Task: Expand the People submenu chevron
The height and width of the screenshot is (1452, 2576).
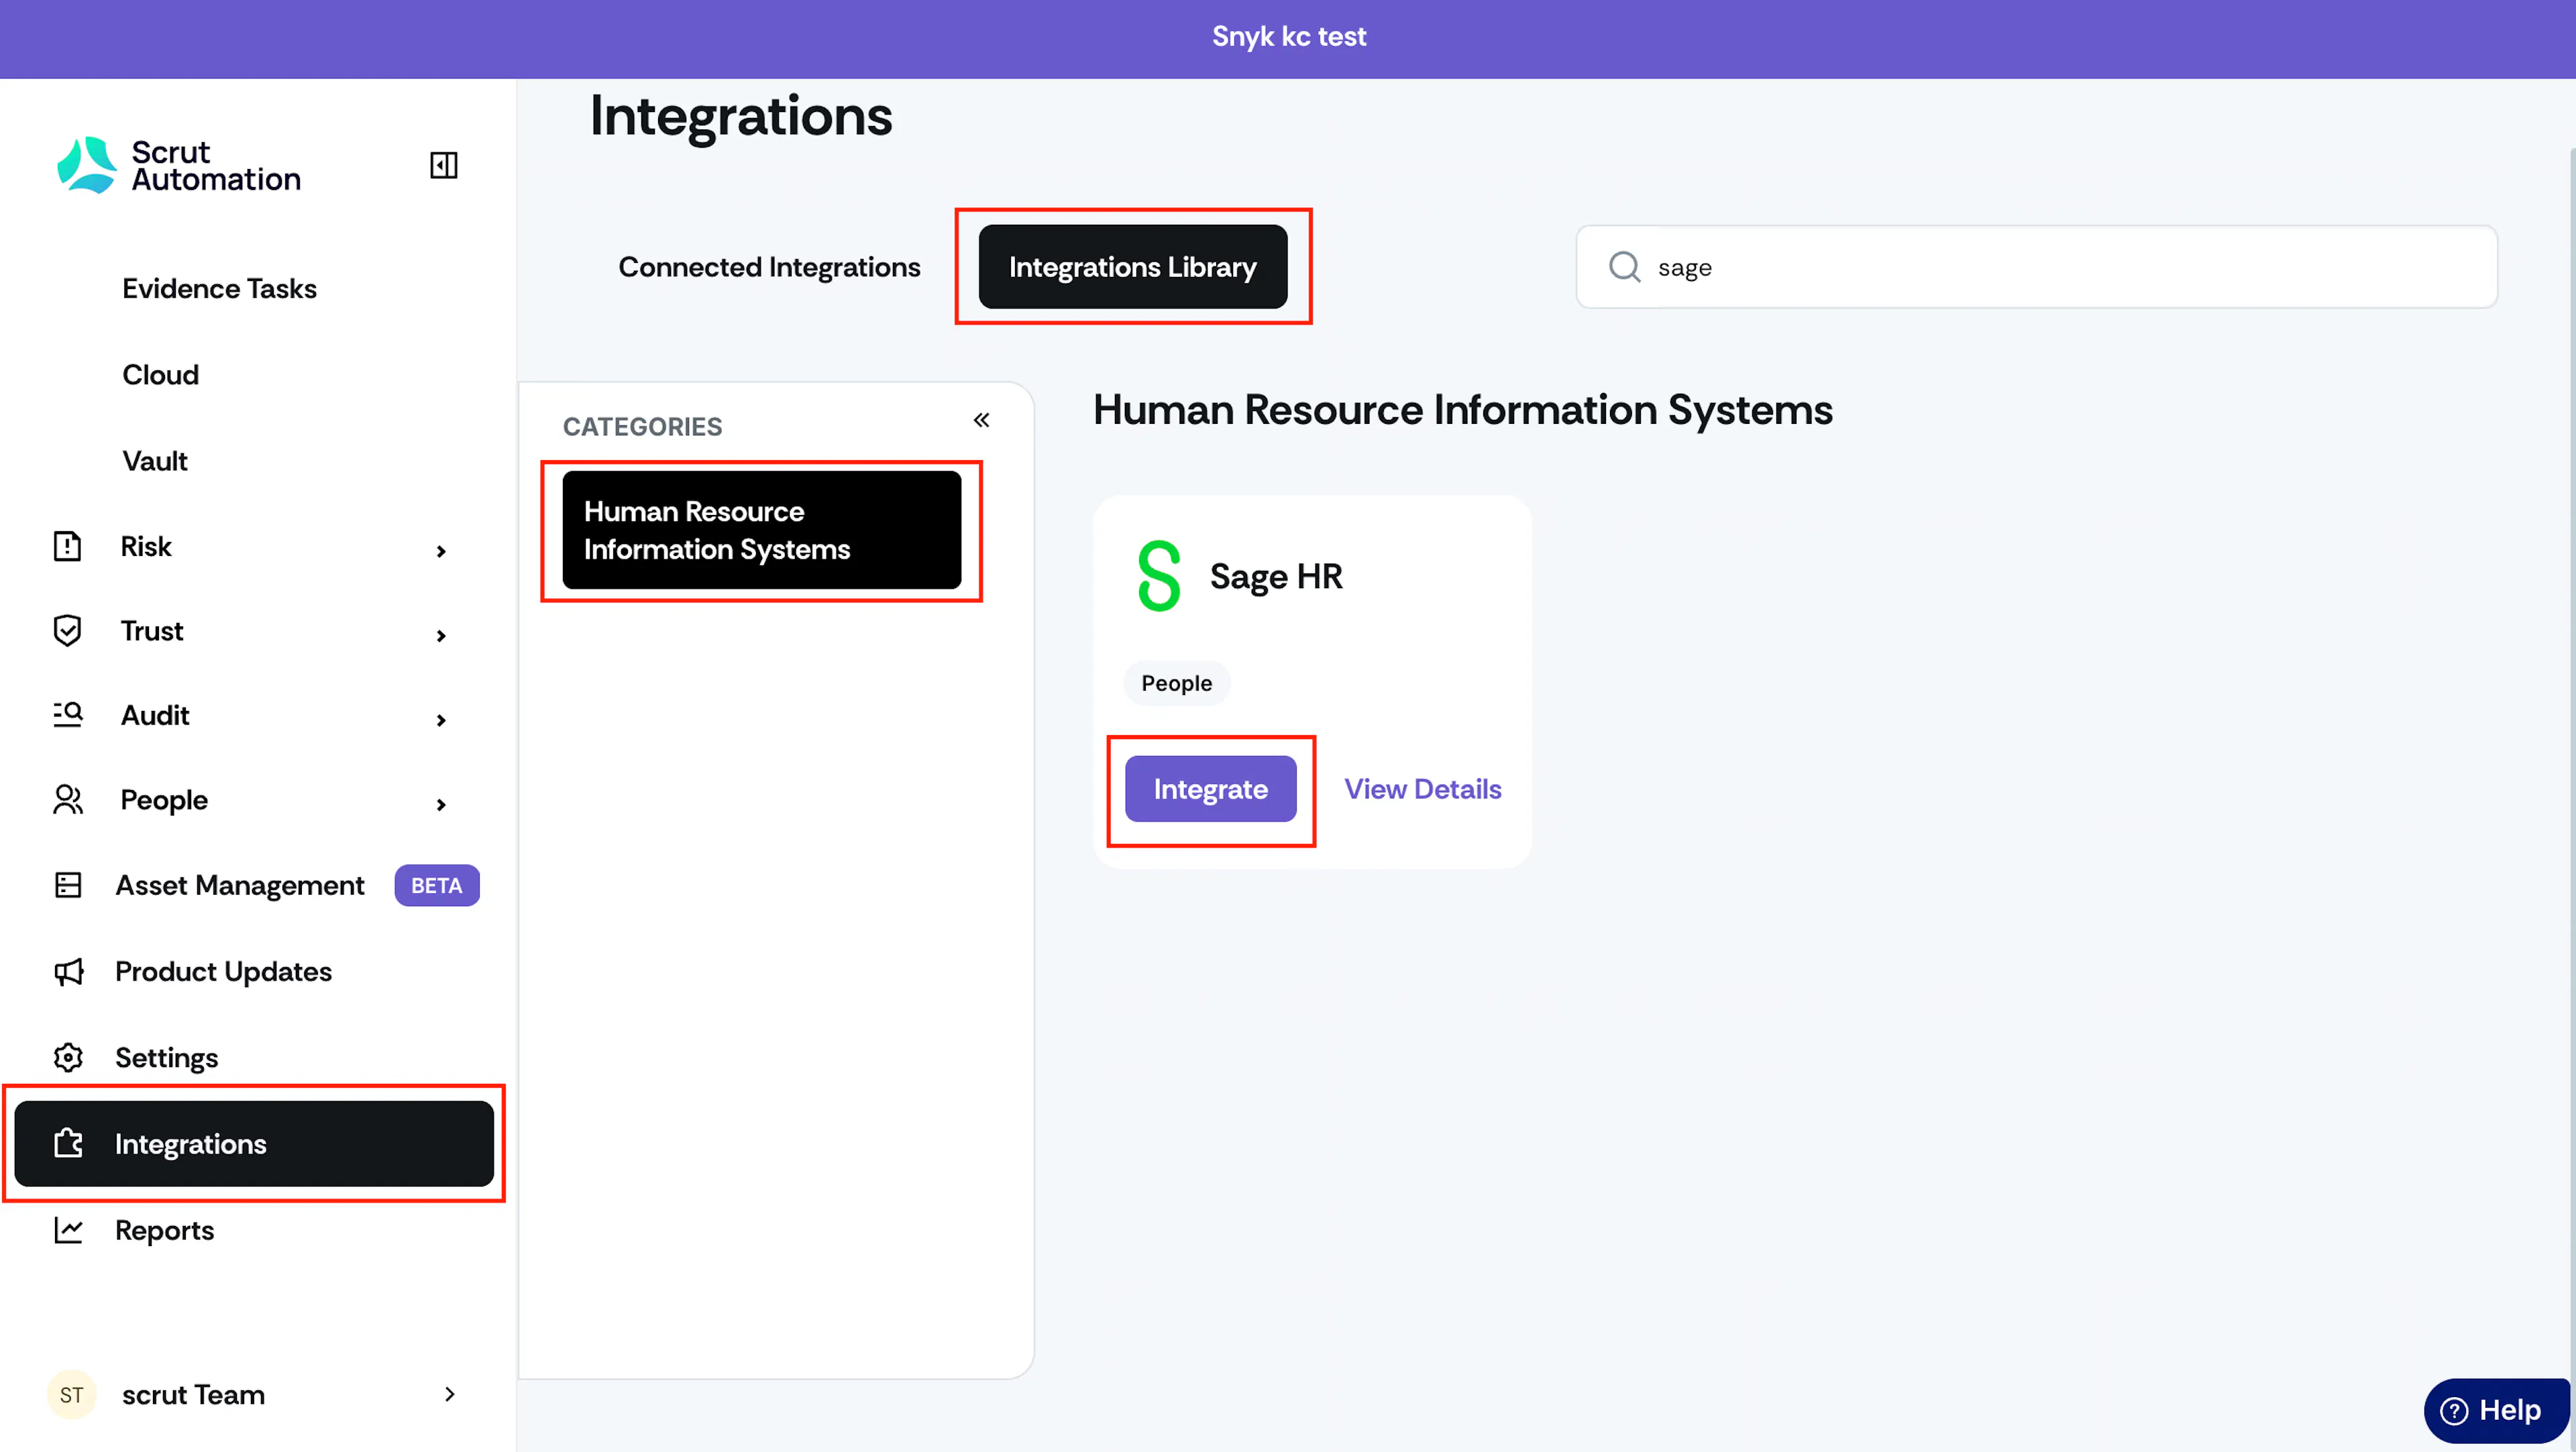Action: 441,804
